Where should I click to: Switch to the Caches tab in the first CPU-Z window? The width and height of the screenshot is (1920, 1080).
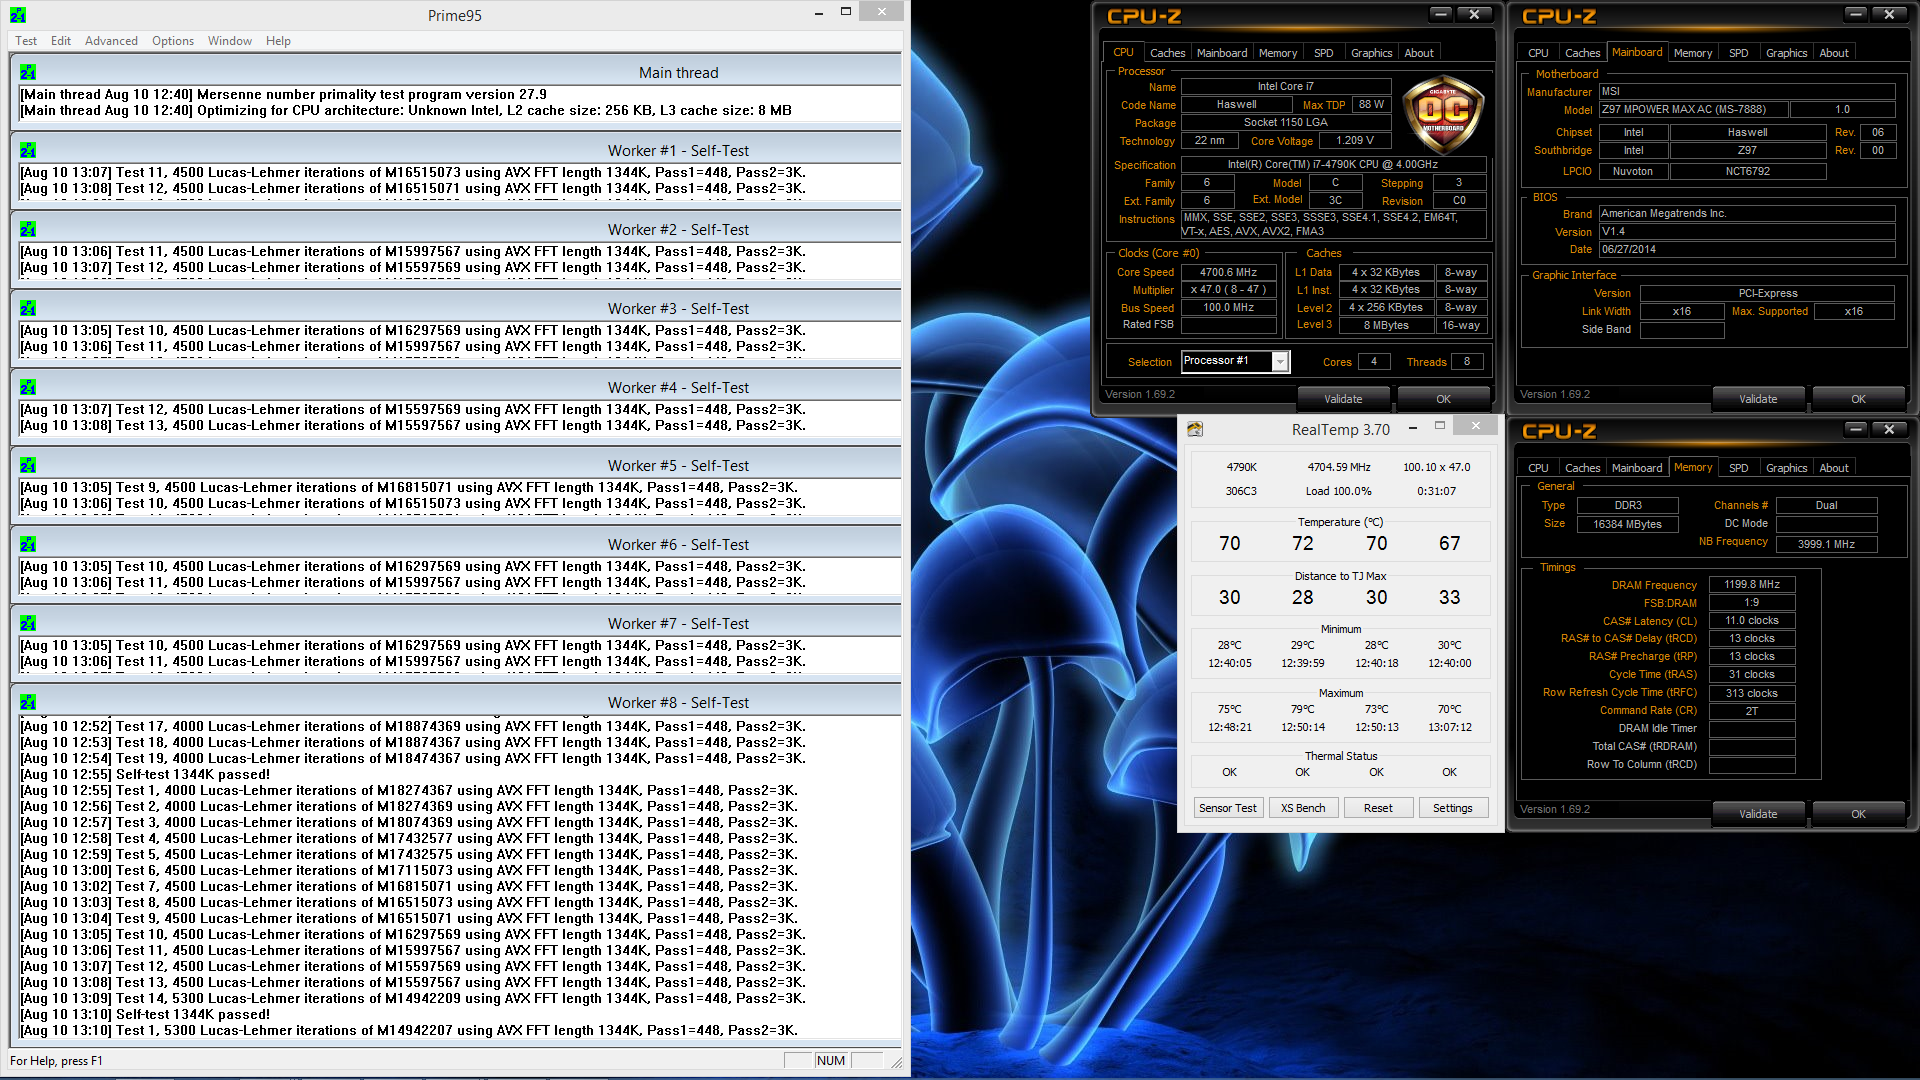[1167, 53]
